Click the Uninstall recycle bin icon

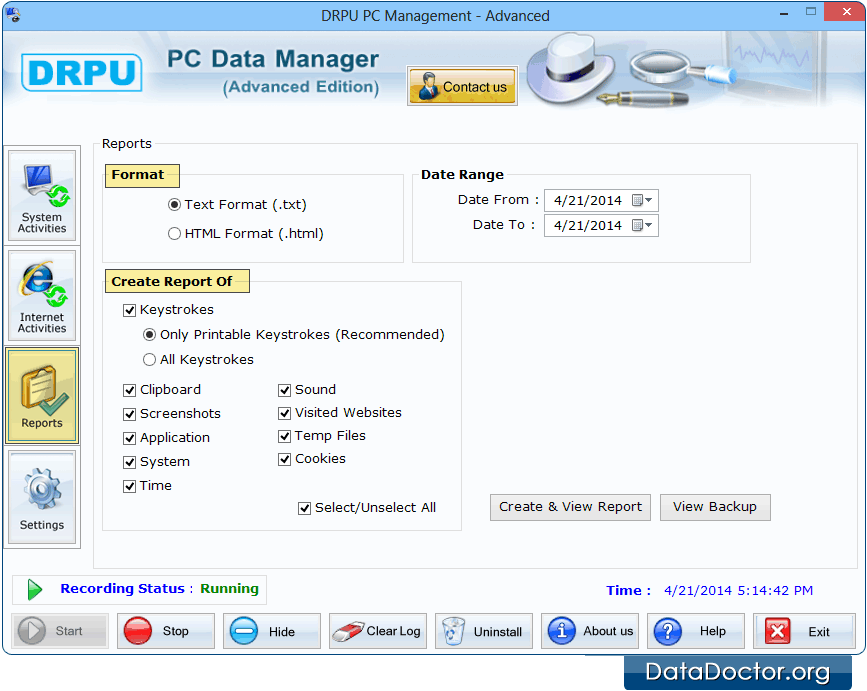click(x=453, y=631)
